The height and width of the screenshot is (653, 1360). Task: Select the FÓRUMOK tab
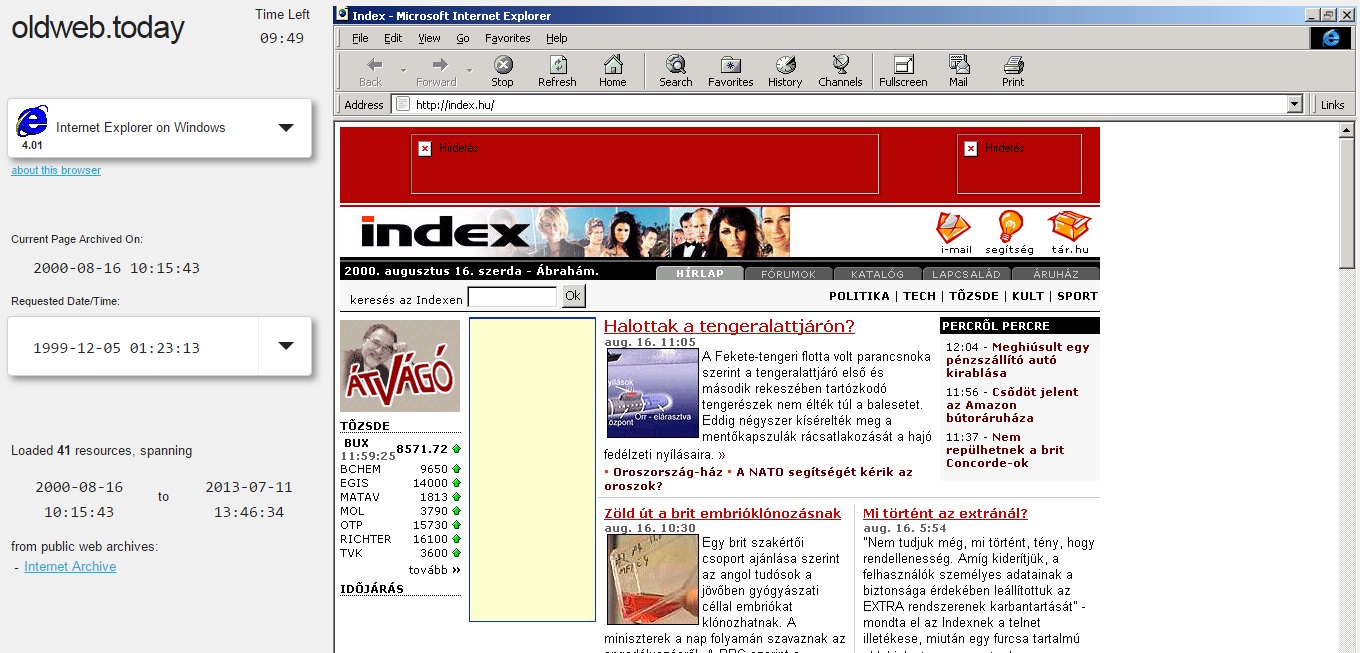click(x=788, y=274)
